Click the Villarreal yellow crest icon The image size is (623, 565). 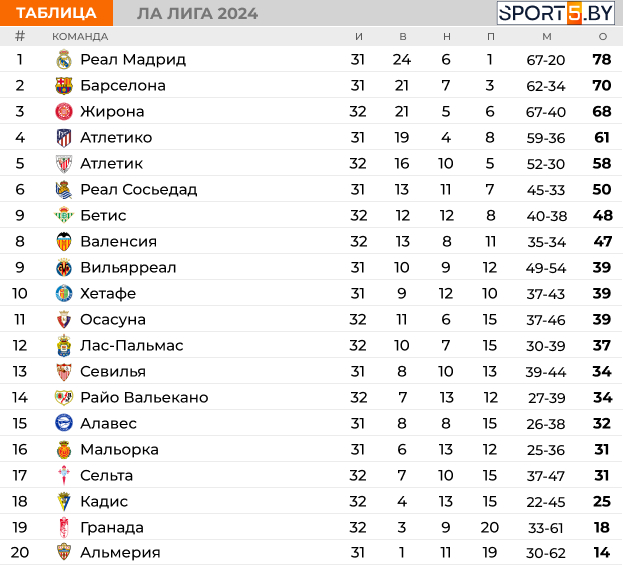(x=64, y=268)
